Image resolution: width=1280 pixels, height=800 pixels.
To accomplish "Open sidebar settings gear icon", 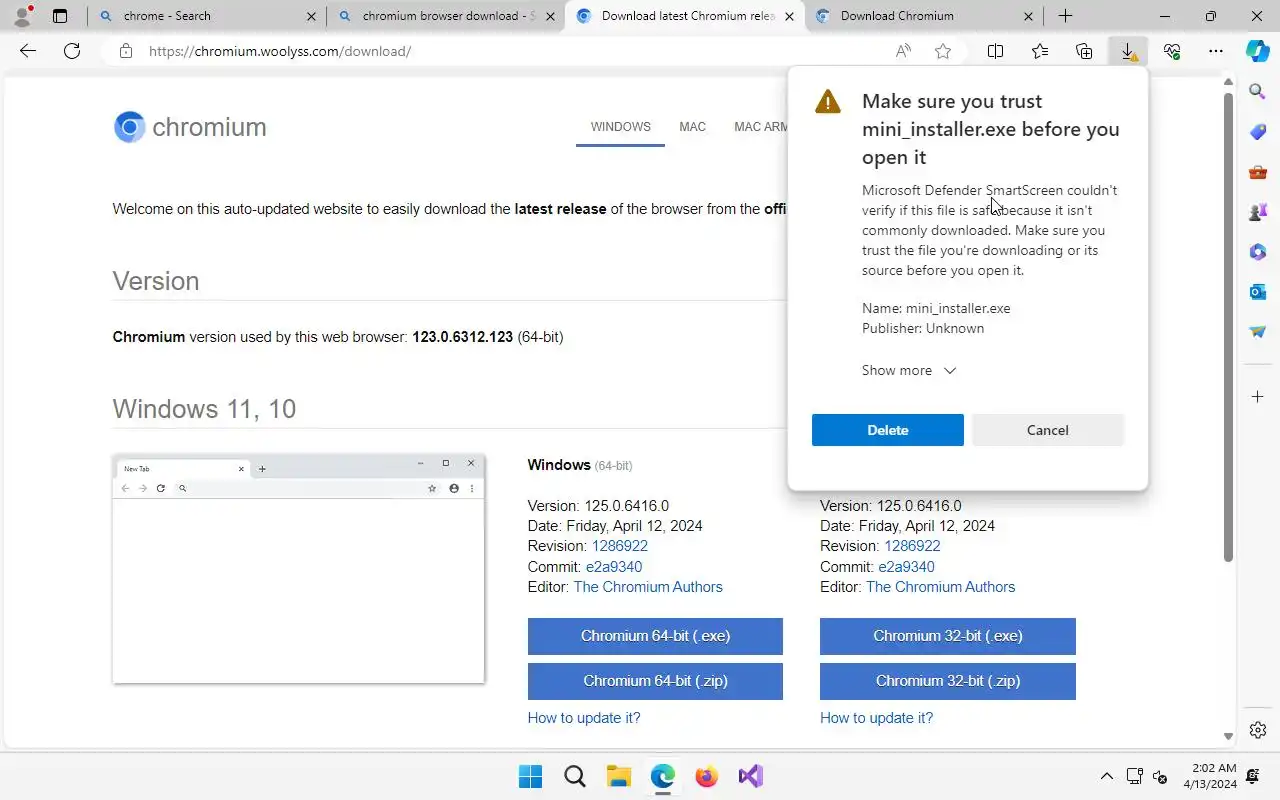I will tap(1258, 730).
